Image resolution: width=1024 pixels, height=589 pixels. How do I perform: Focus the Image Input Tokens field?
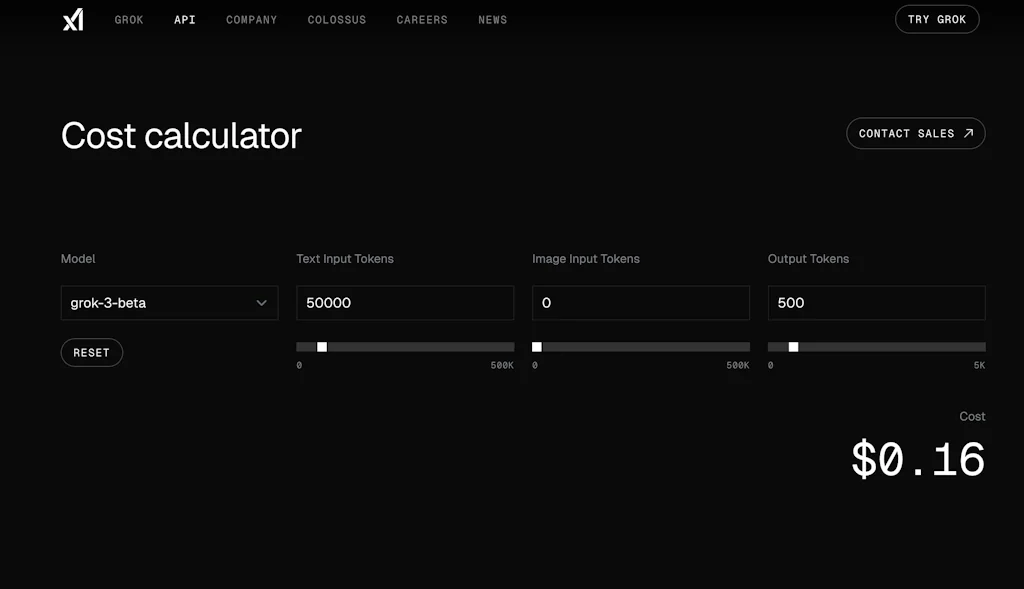(640, 303)
